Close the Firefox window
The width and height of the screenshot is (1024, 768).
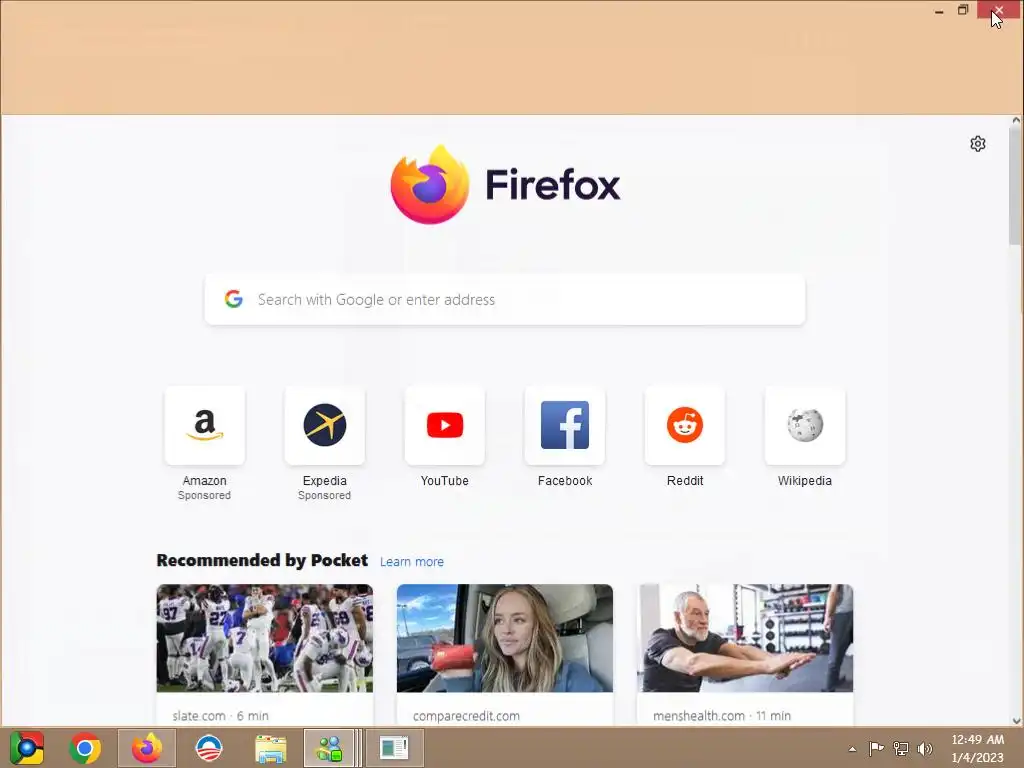999,10
